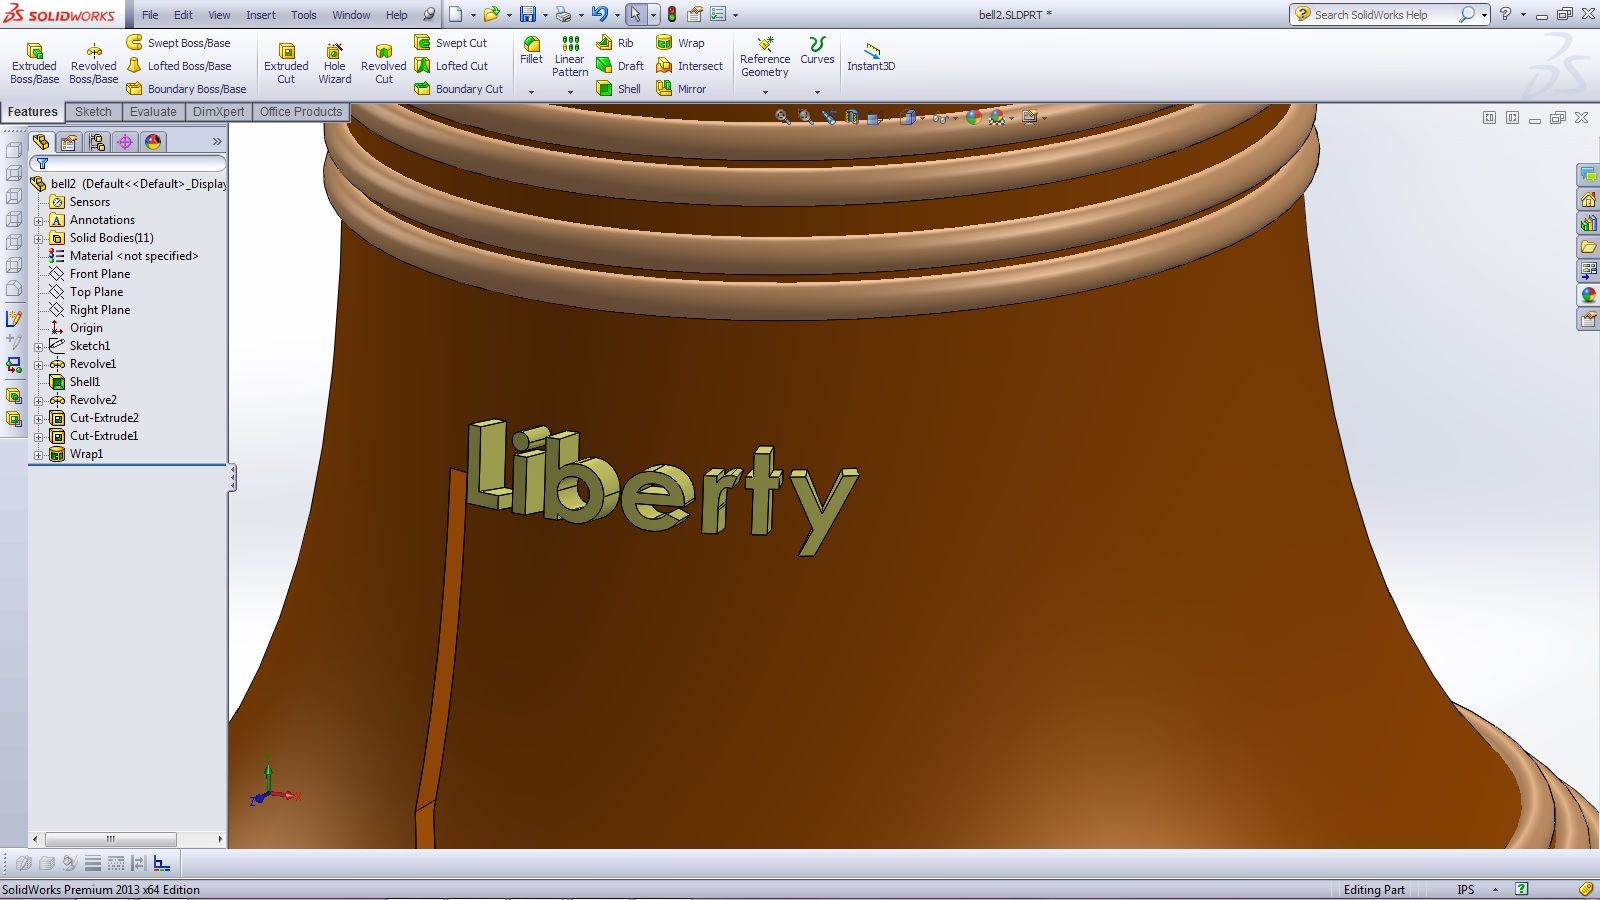Expand the Revolve1 feature node
The height and width of the screenshot is (900, 1600).
pyautogui.click(x=39, y=364)
